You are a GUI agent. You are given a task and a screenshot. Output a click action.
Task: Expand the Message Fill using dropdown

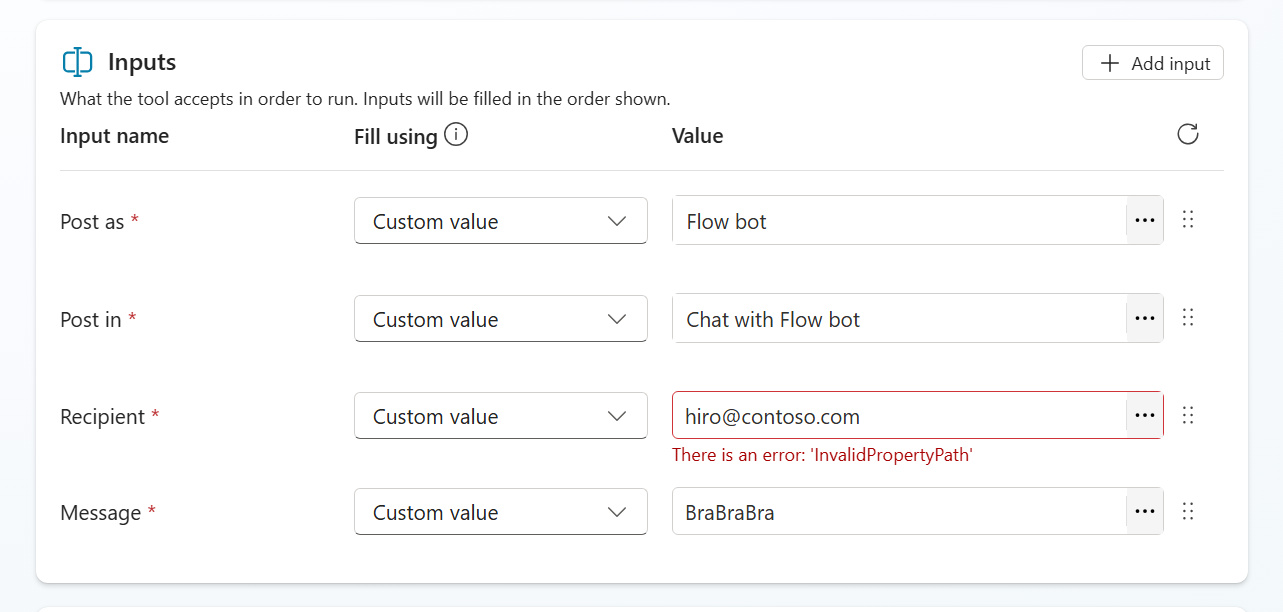tap(500, 512)
